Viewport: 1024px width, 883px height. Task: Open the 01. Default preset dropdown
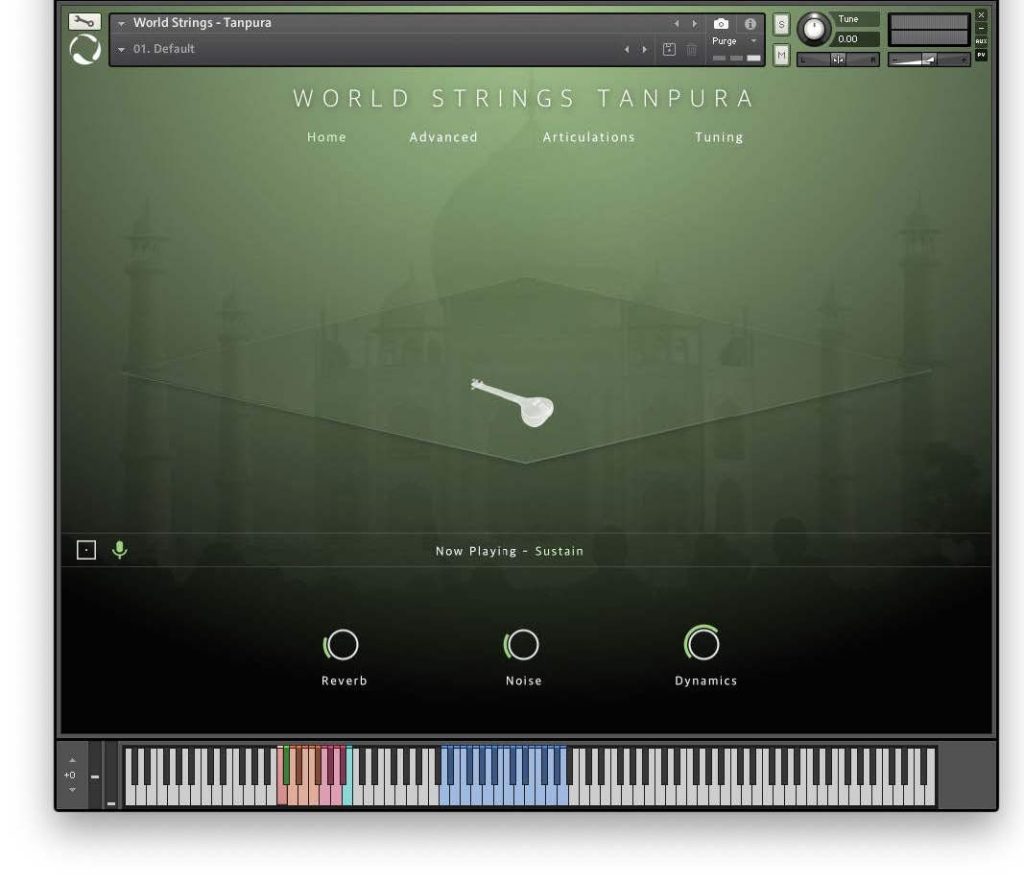pos(122,49)
